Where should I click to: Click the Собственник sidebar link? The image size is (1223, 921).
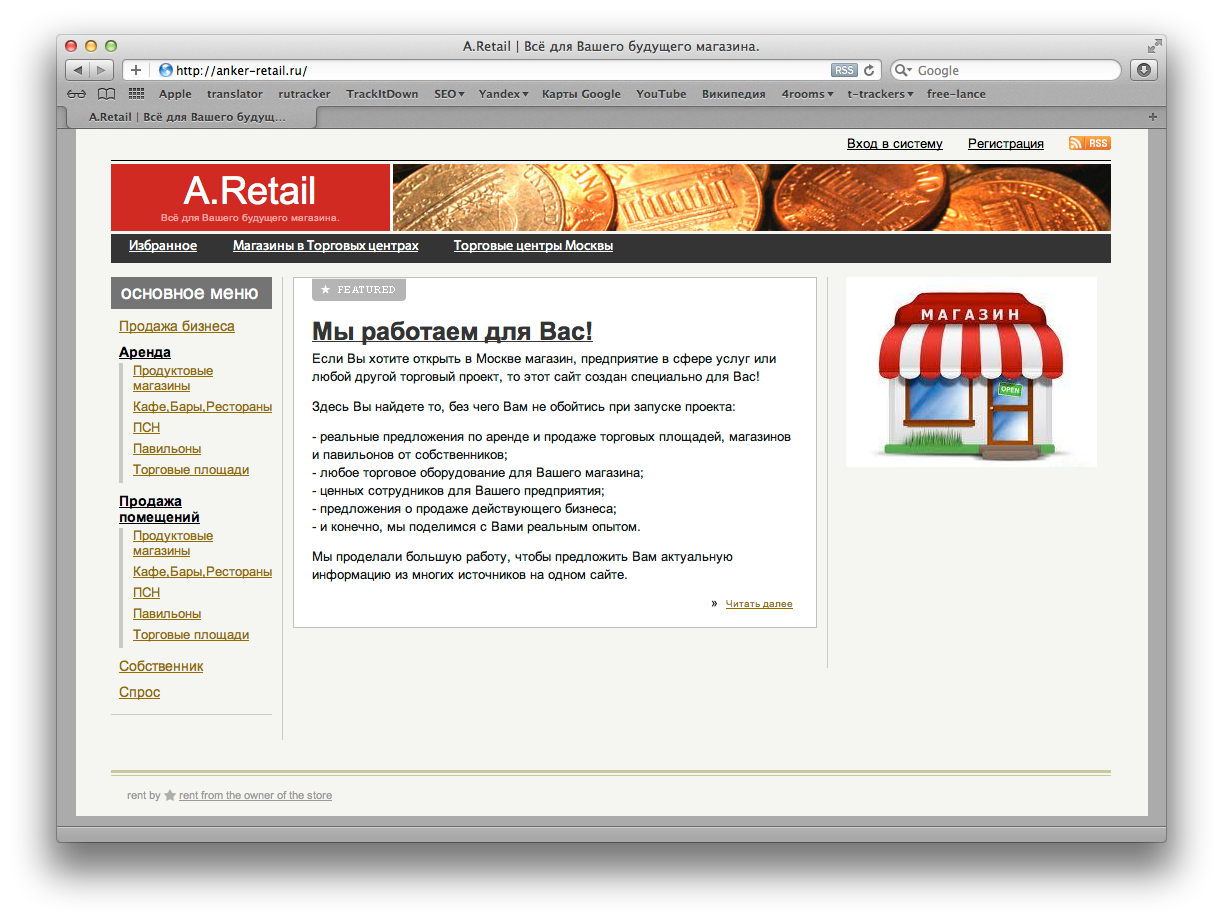161,666
